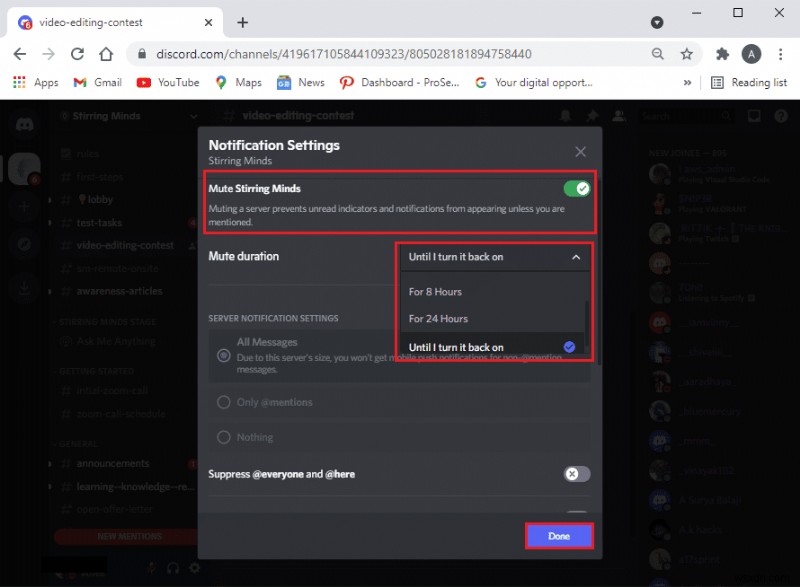This screenshot has width=800, height=587.
Task: Open the Discord Home icon
Action: point(24,123)
